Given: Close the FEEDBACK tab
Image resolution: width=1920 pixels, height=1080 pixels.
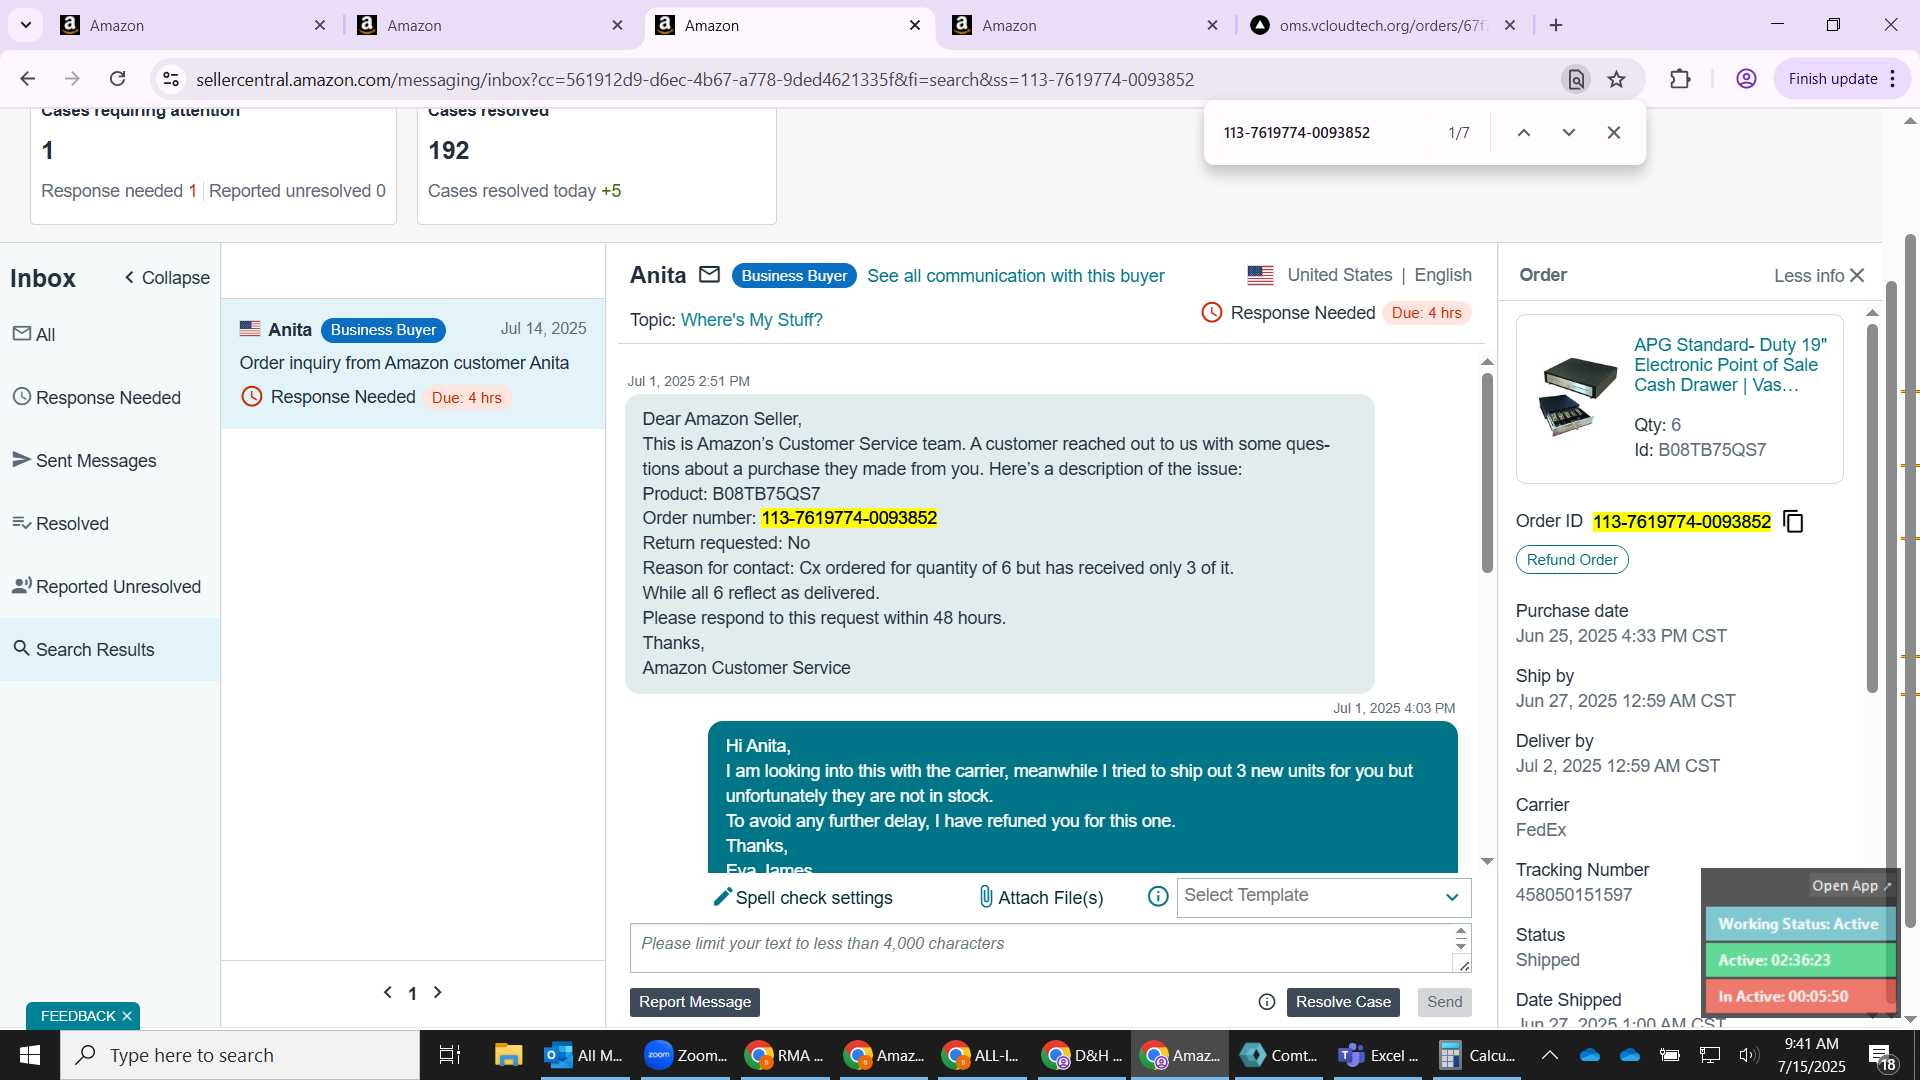Looking at the screenshot, I should pyautogui.click(x=127, y=1016).
